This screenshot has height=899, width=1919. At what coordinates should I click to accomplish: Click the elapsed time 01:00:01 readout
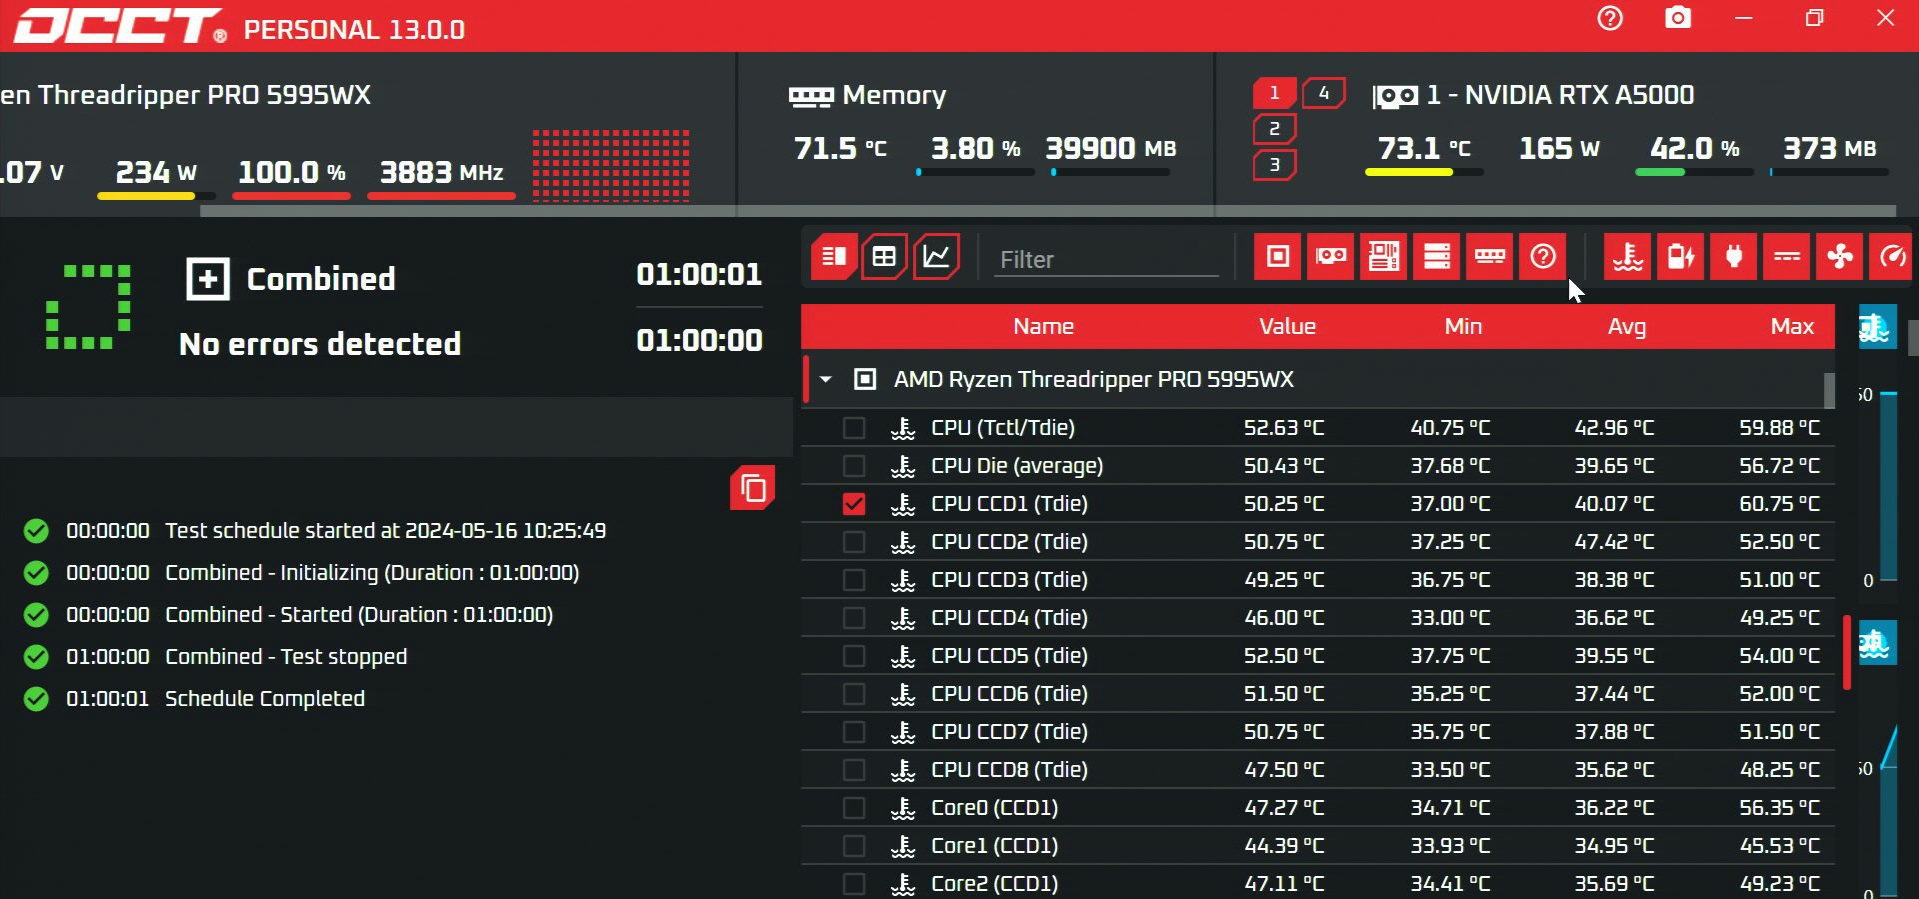699,274
